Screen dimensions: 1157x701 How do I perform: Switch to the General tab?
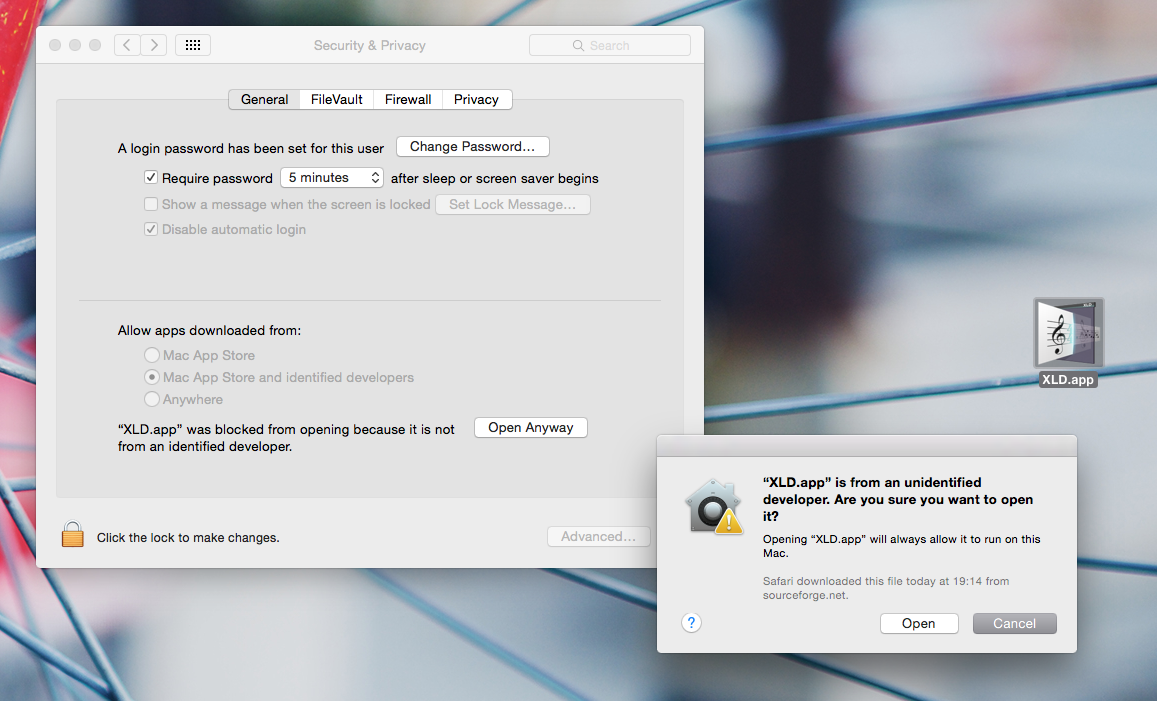pyautogui.click(x=264, y=100)
